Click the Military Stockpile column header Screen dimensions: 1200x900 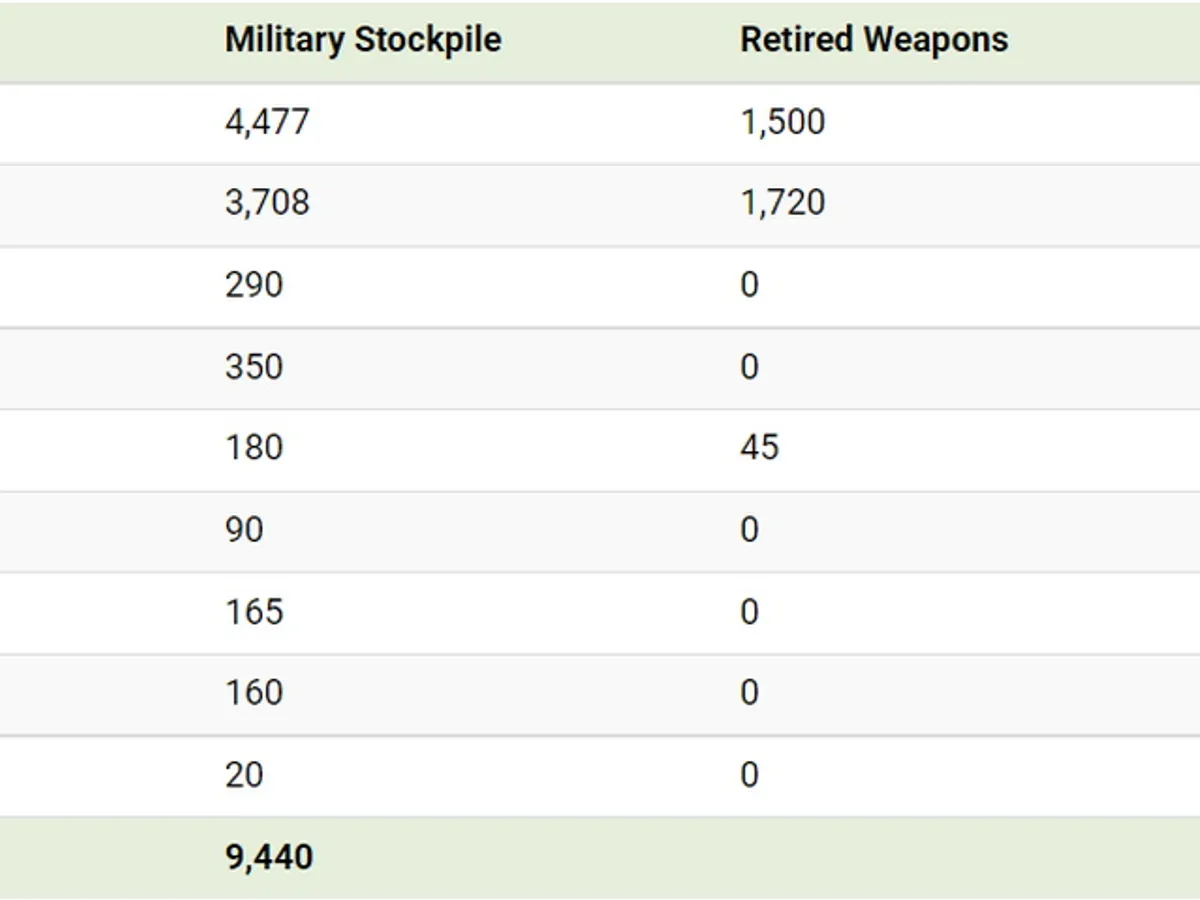(x=363, y=40)
